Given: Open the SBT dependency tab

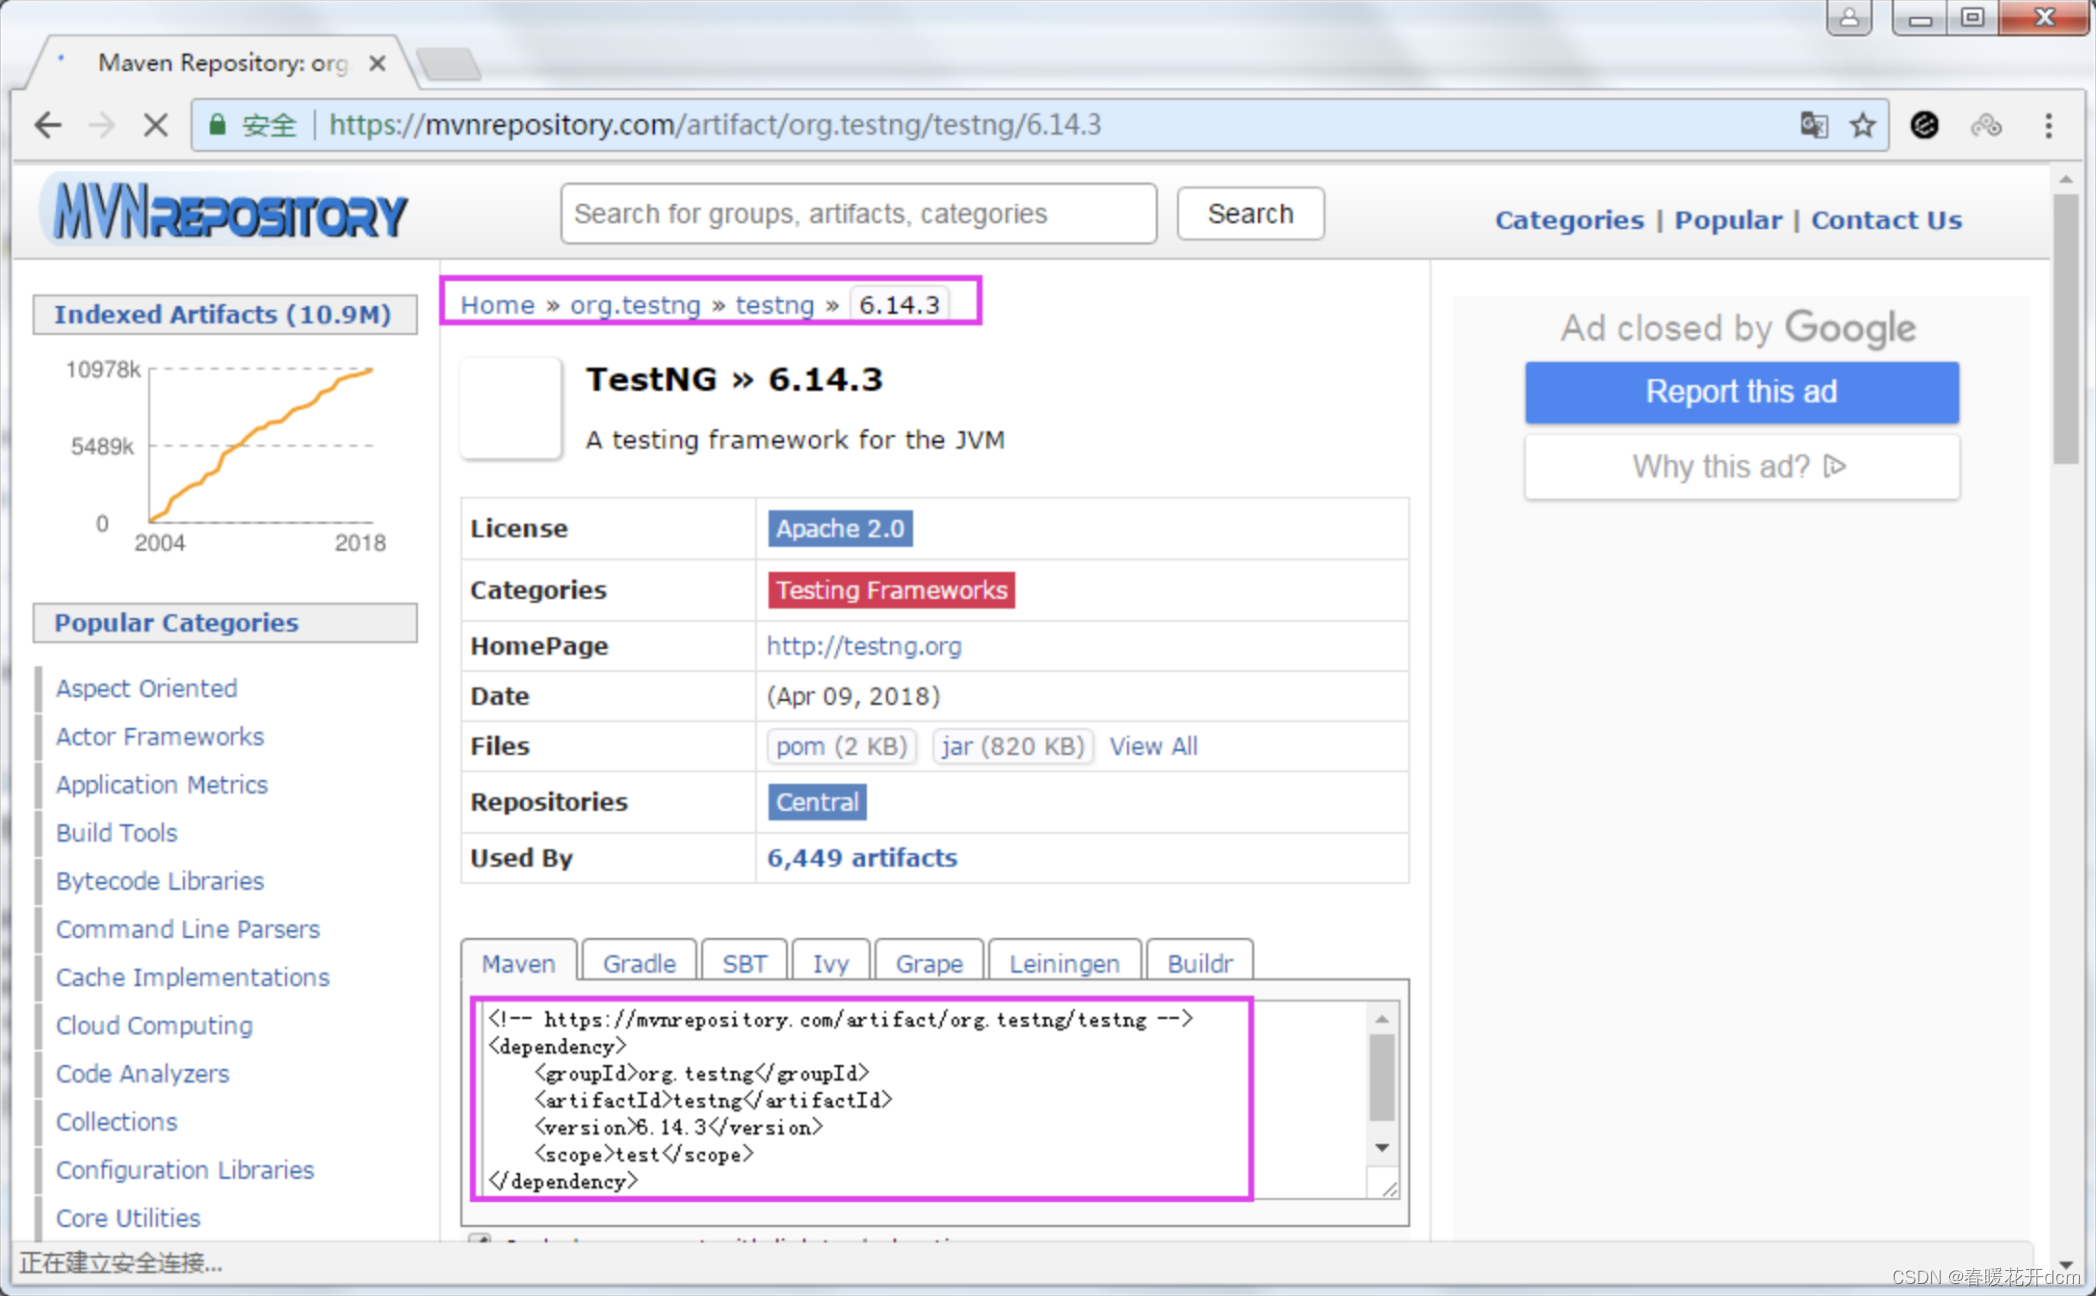Looking at the screenshot, I should 744,963.
